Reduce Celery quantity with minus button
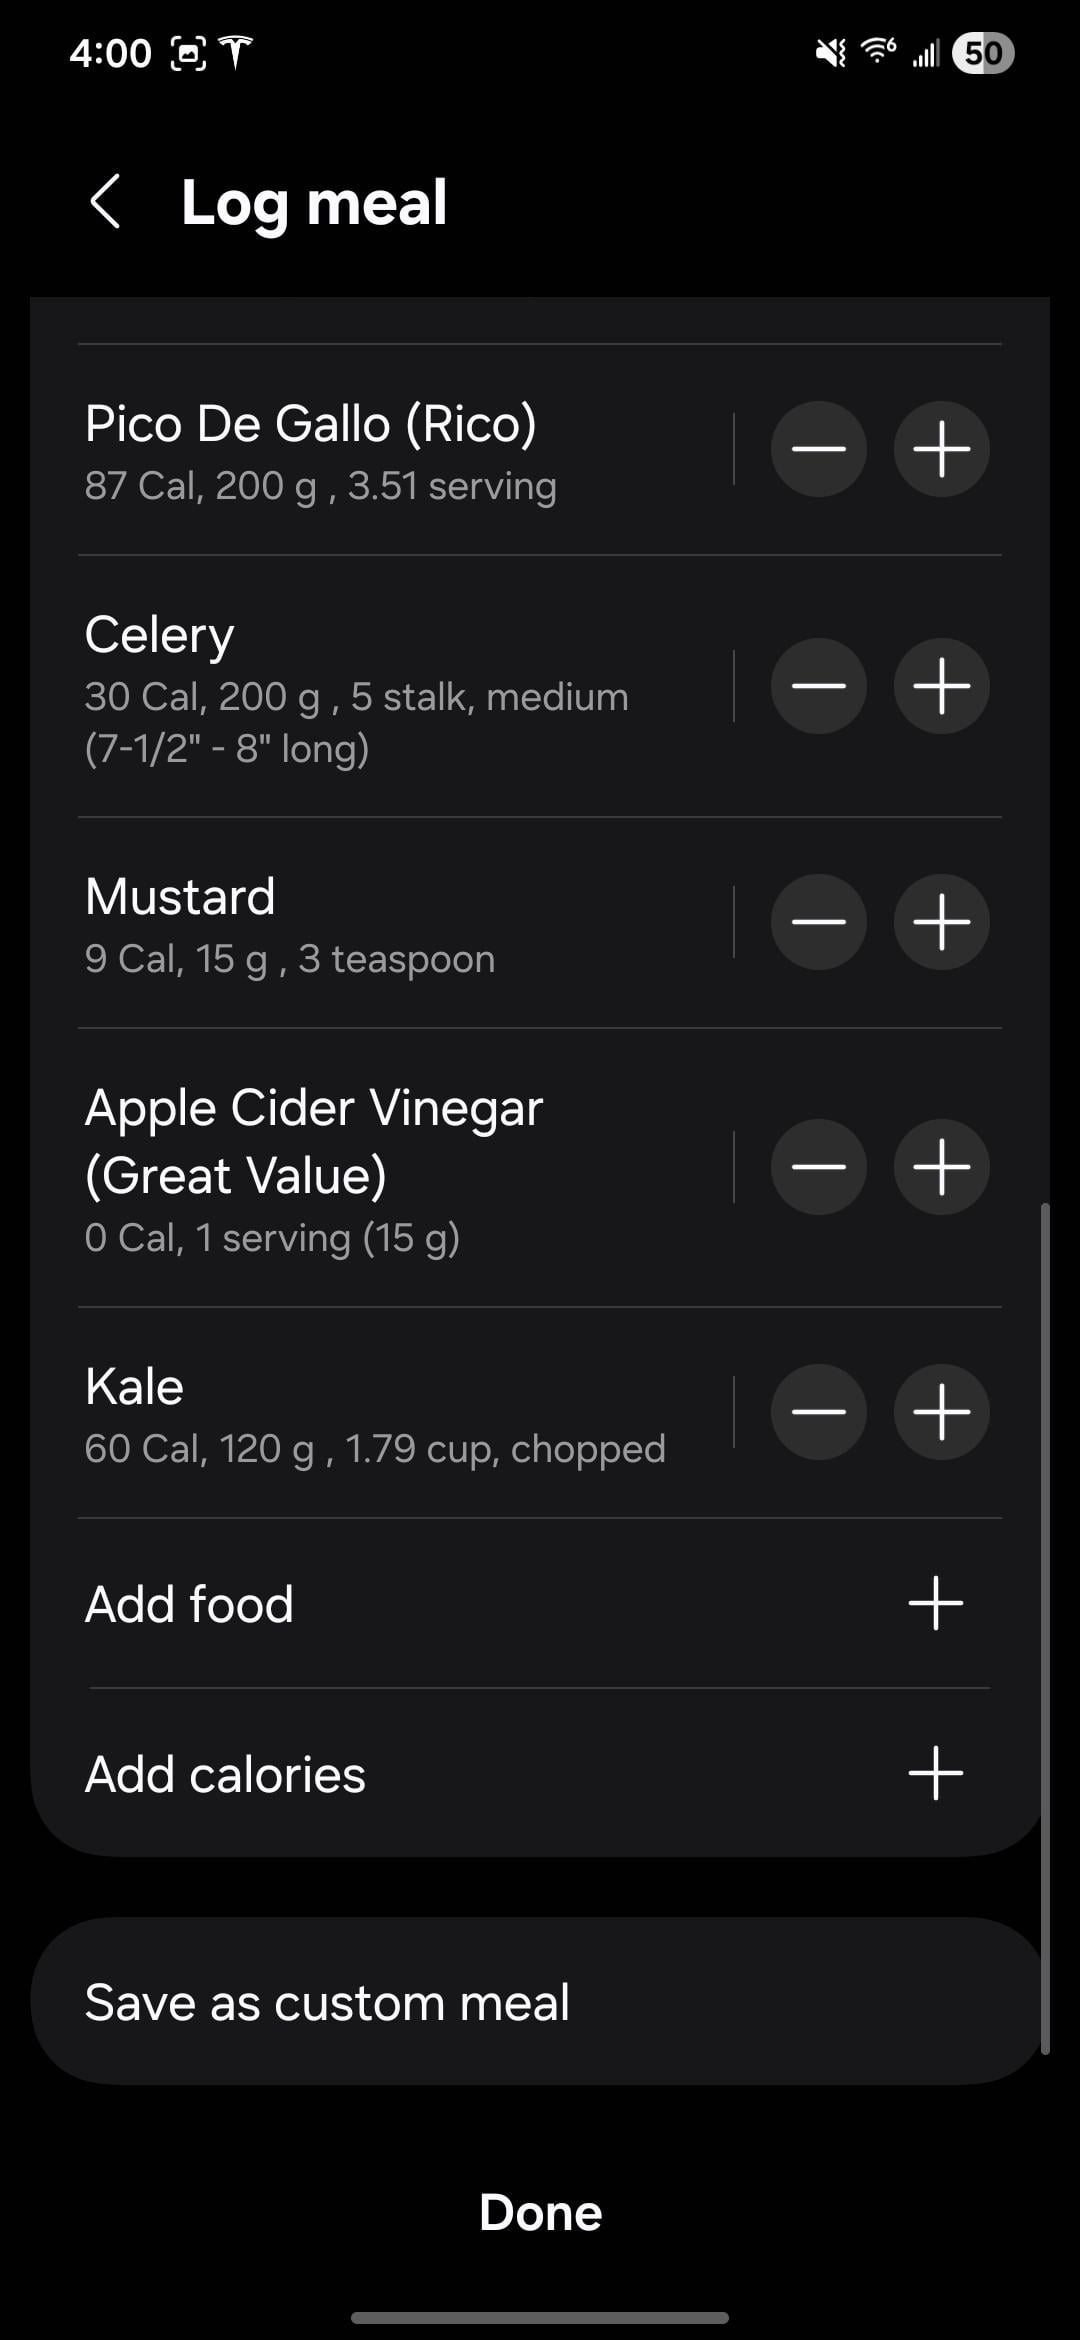Screen dimensions: 1080x2340 pyautogui.click(x=818, y=686)
